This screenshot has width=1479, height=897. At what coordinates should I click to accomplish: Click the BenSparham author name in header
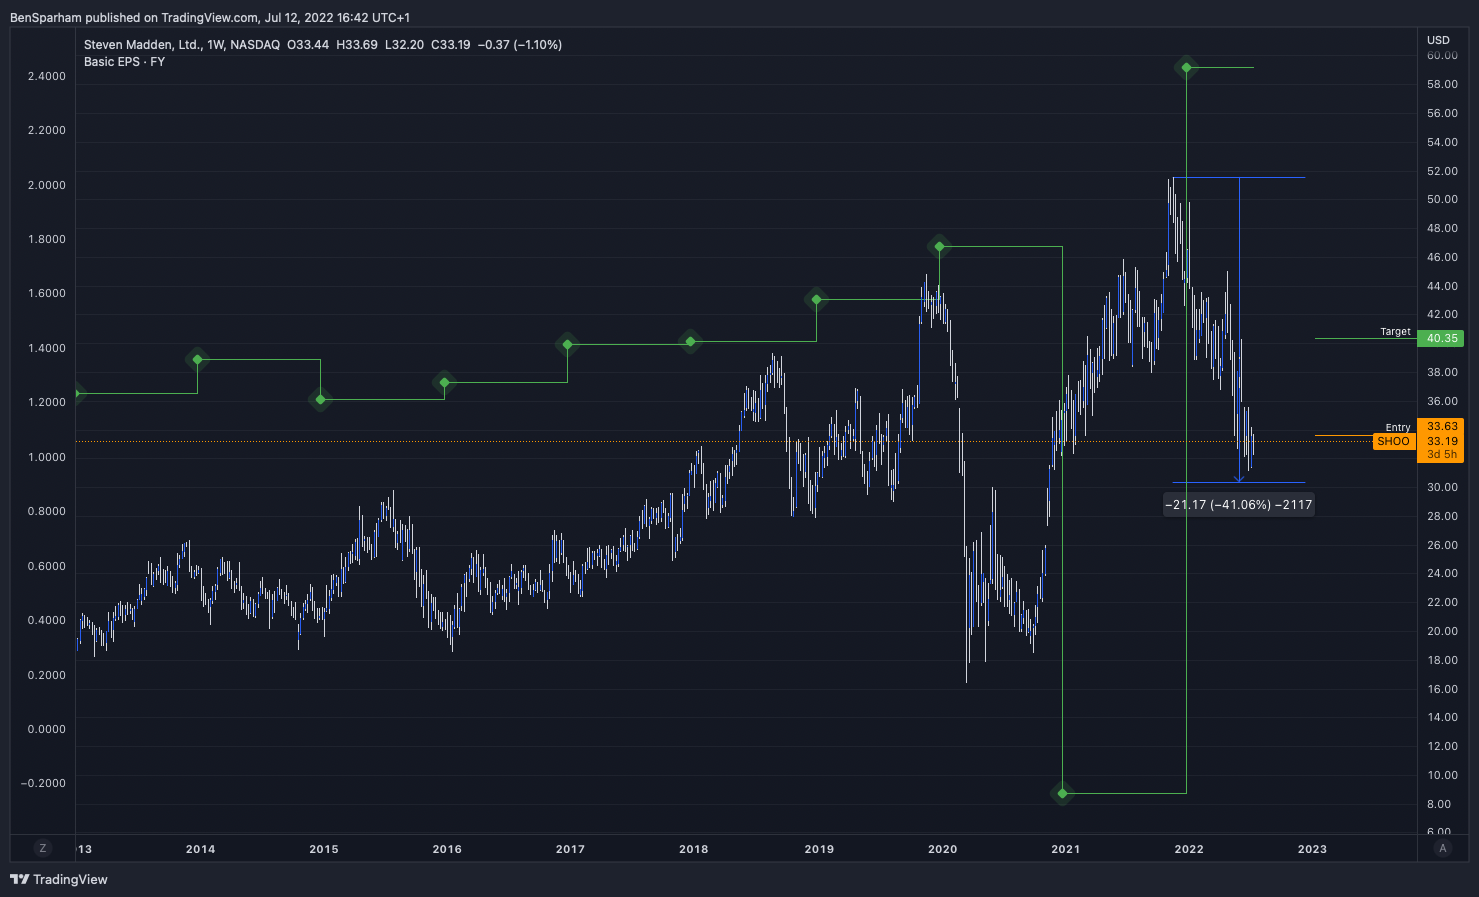point(46,18)
